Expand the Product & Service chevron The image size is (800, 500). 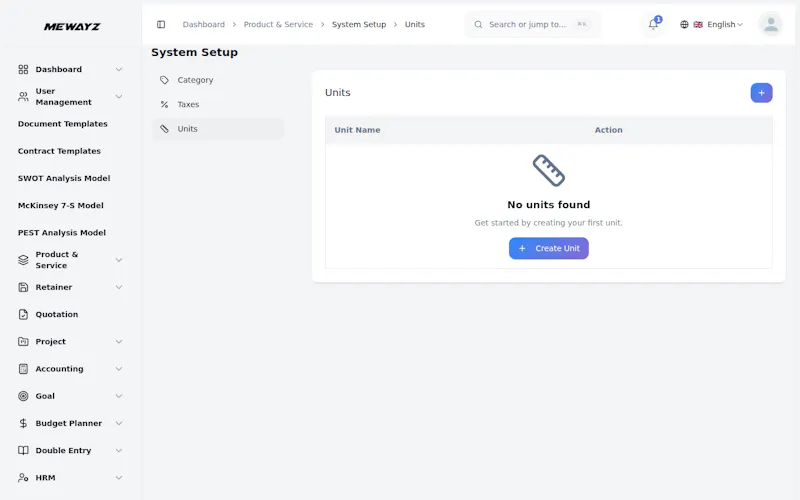[x=118, y=260]
